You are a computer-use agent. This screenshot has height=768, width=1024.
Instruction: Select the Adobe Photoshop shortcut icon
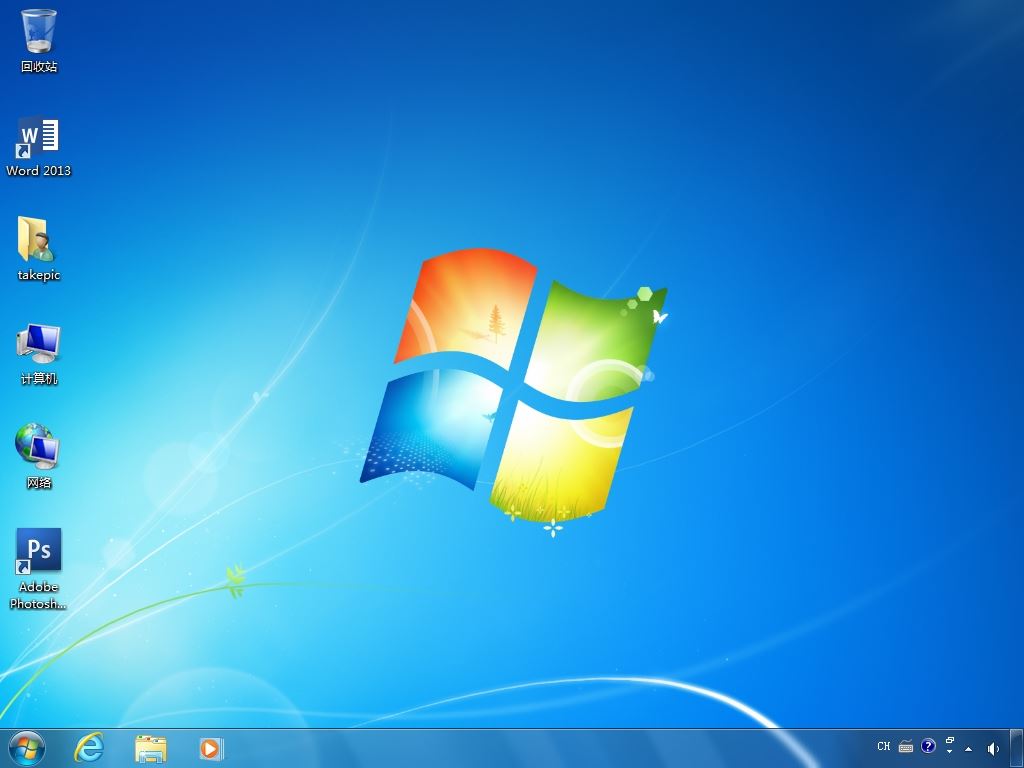coord(39,551)
